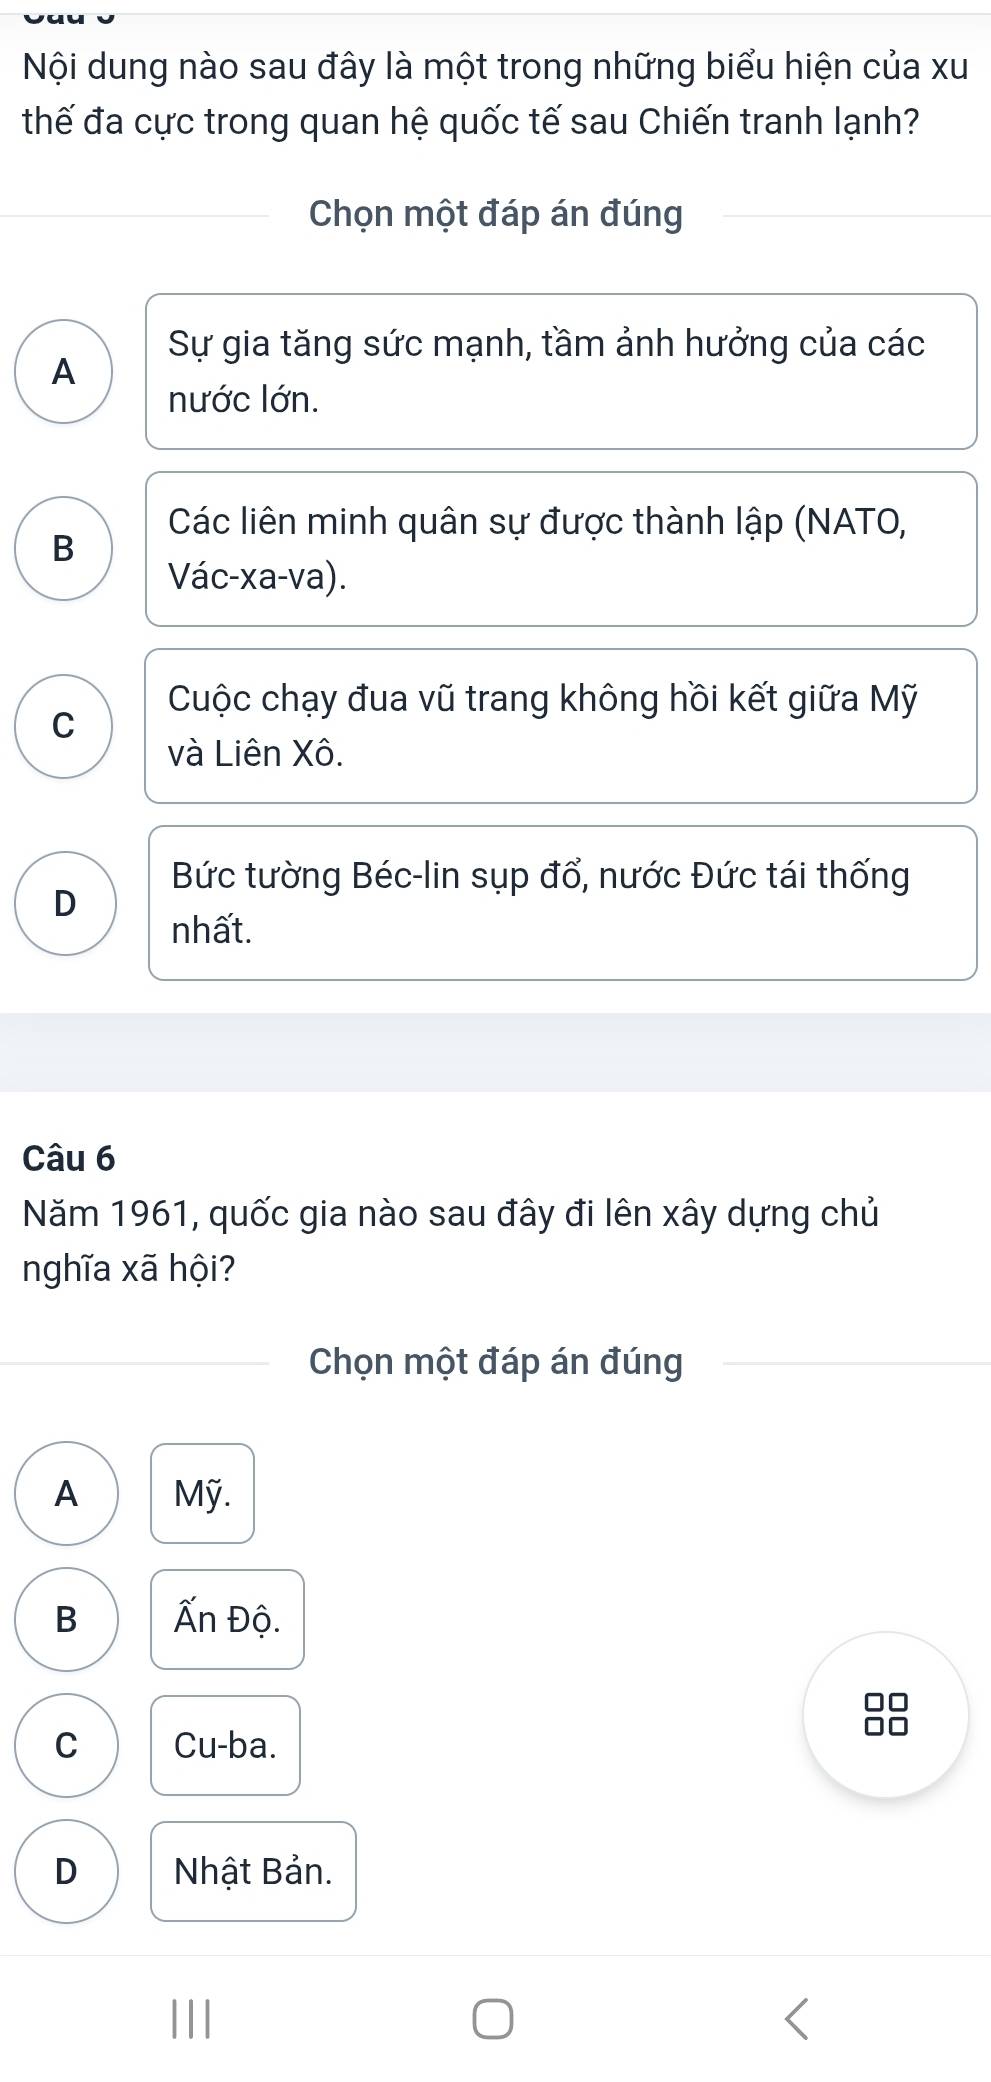
Task: Click answer 'Cuộc chạy đua vũ trang'
Action: click(x=561, y=726)
